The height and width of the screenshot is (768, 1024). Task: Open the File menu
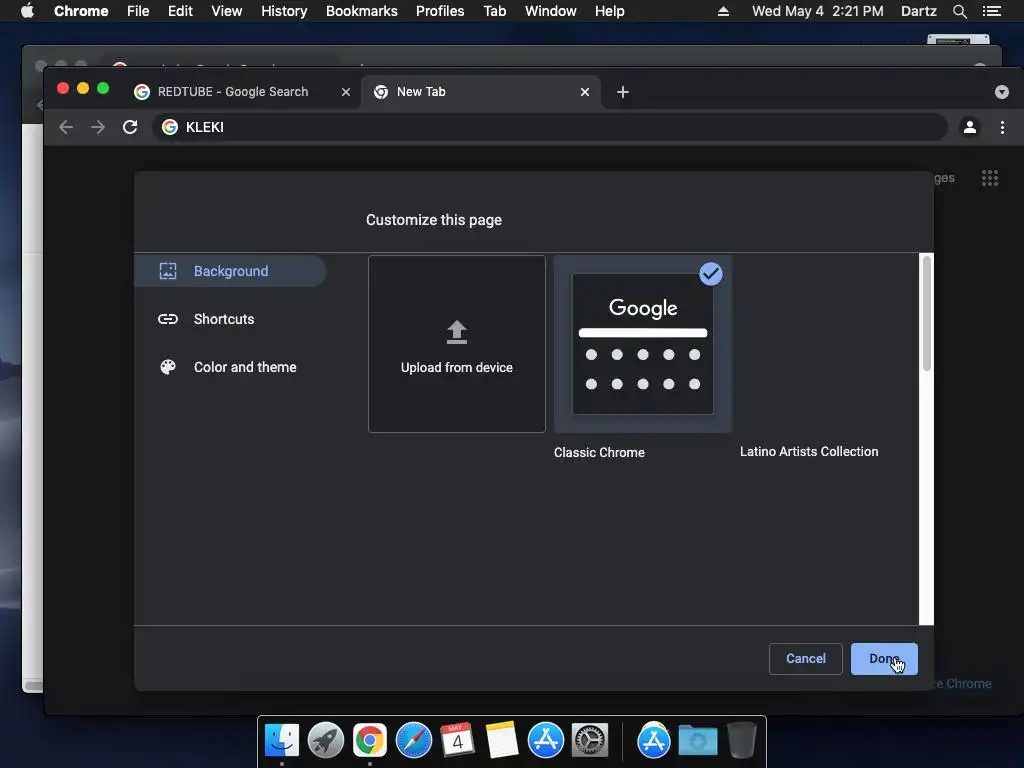[138, 11]
